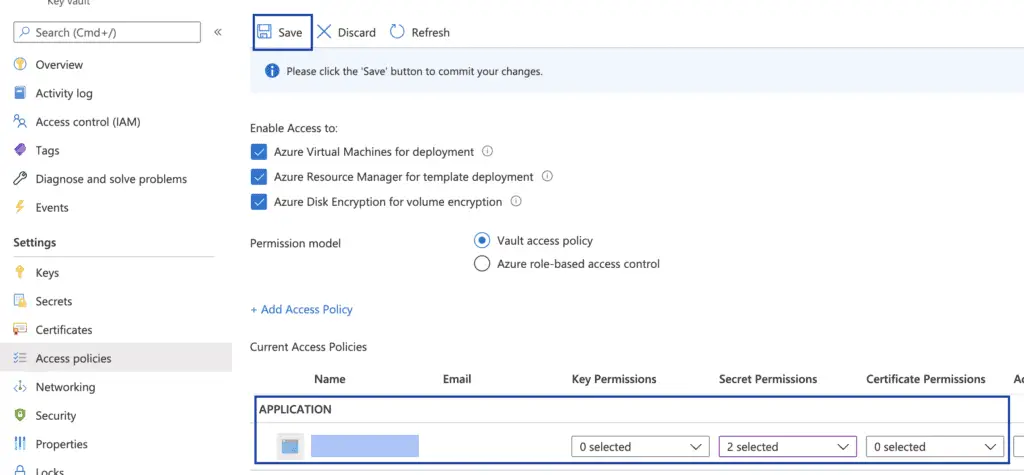The height and width of the screenshot is (475, 1024).
Task: Click info icon beside Azure Disk Encryption
Action: [x=516, y=201]
